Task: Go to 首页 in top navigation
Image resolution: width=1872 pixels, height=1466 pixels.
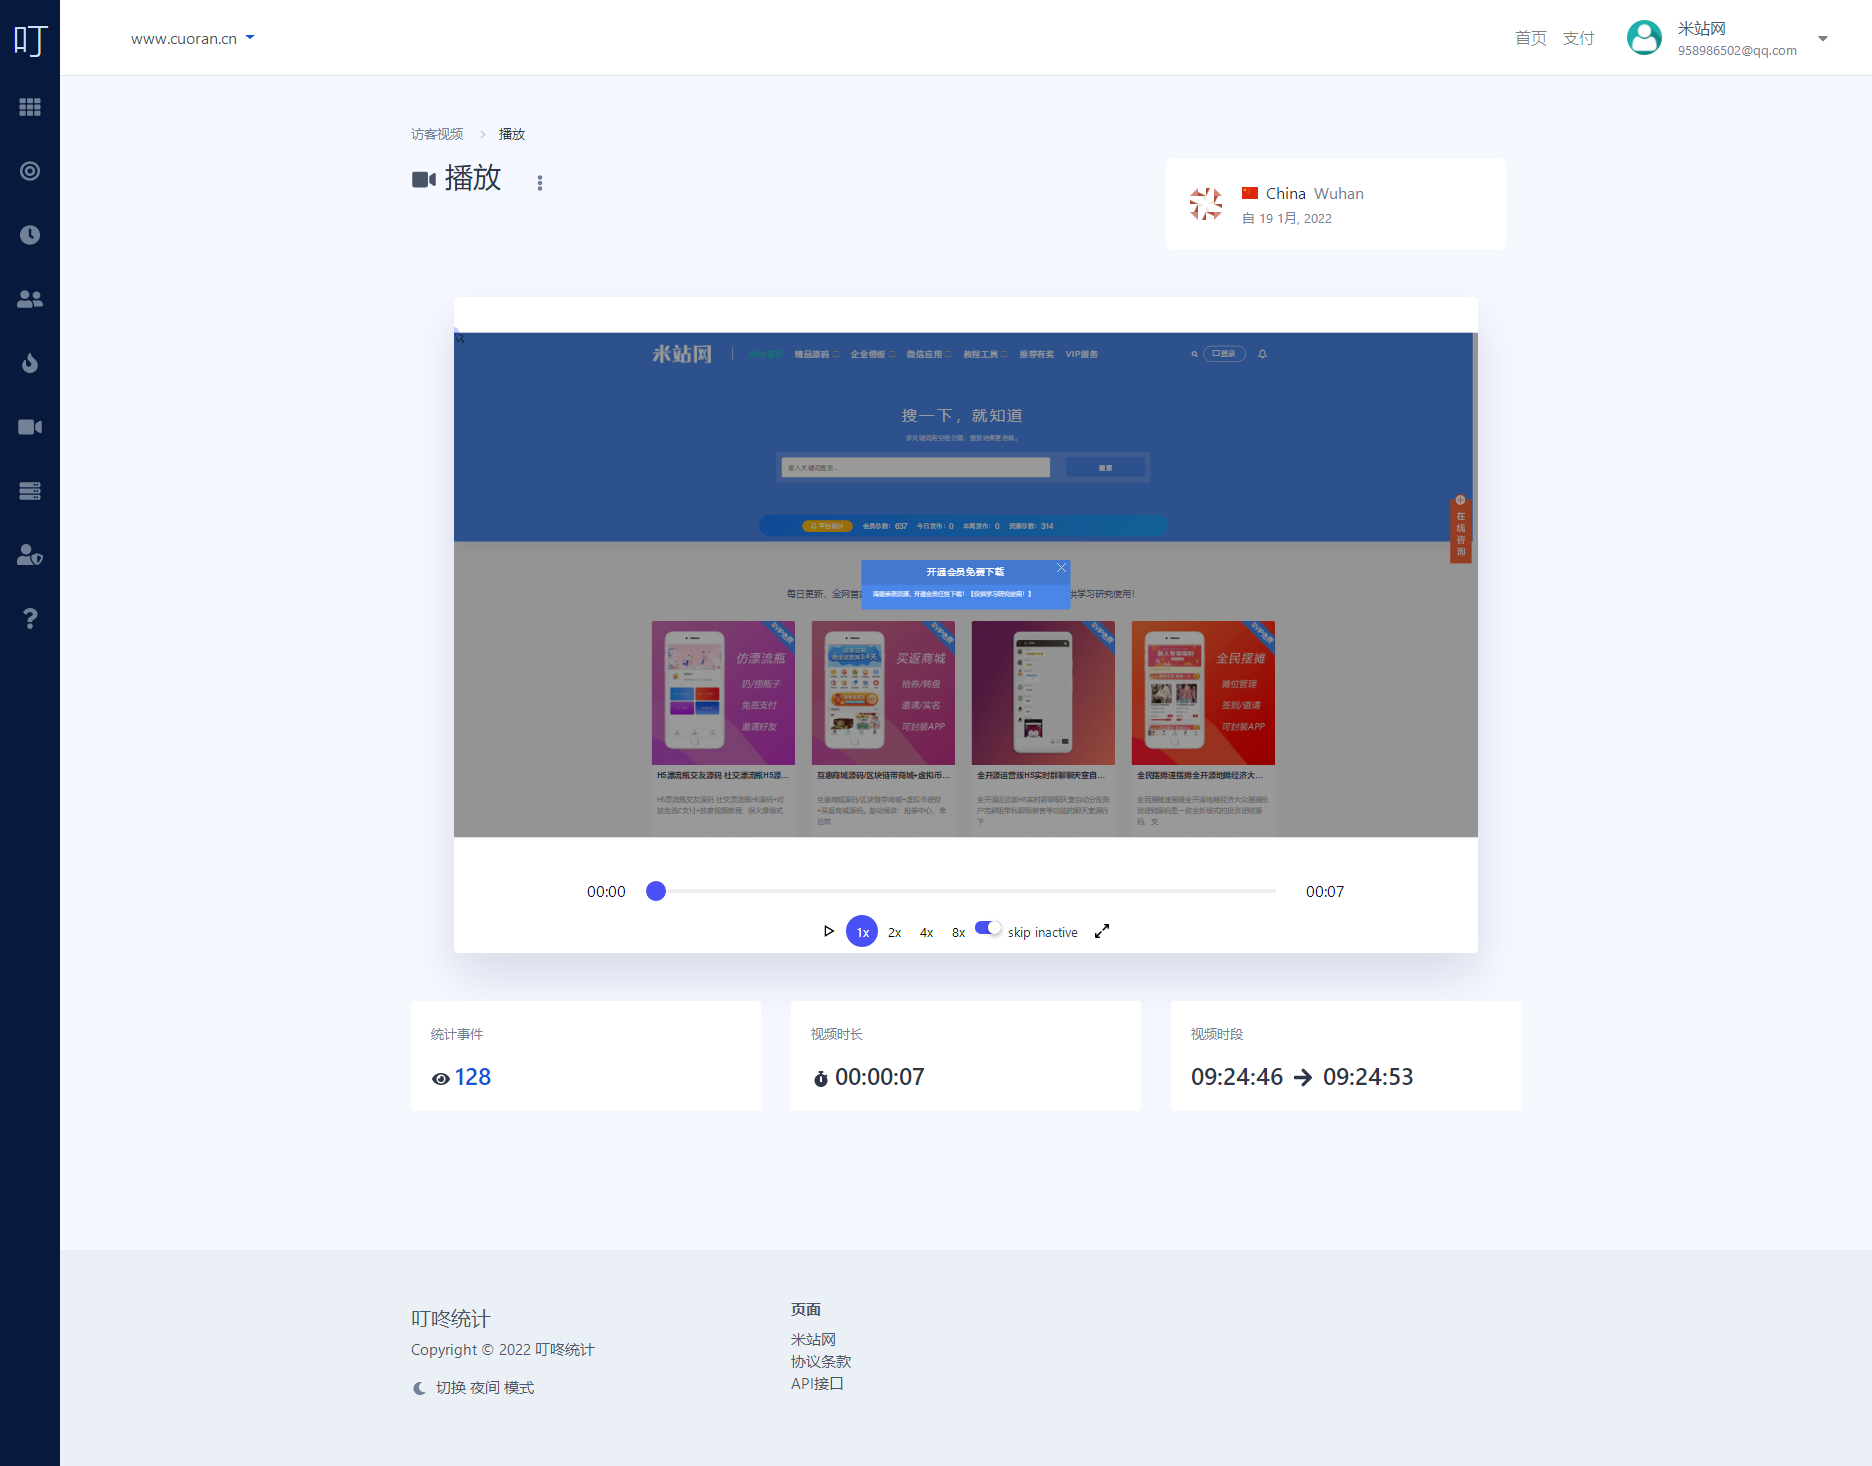Action: pyautogui.click(x=1530, y=38)
